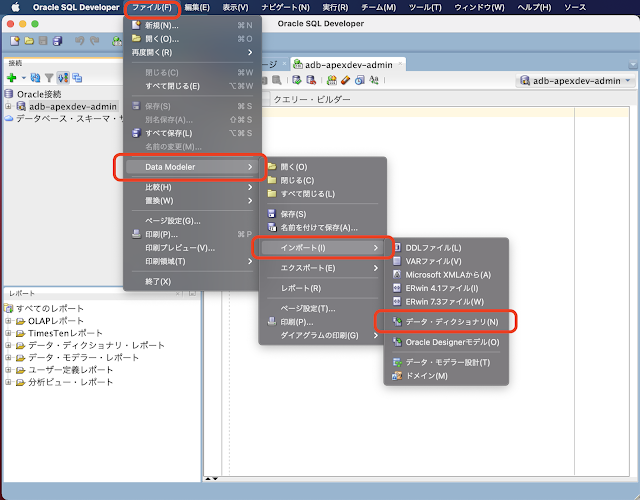
Task: Click the Clear eraser icon in the worksheet toolbar
Action: (345, 80)
